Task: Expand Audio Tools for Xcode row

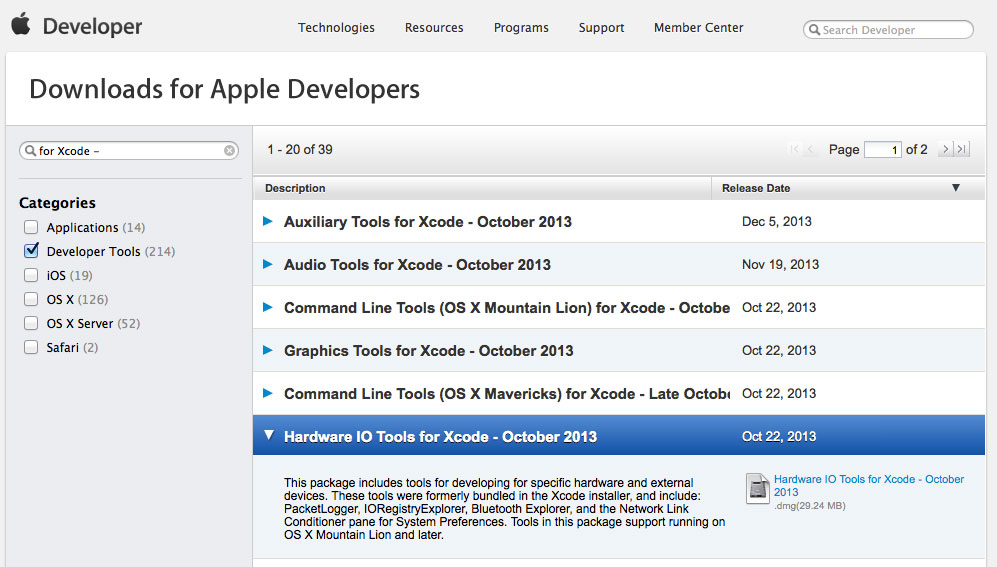Action: click(268, 264)
